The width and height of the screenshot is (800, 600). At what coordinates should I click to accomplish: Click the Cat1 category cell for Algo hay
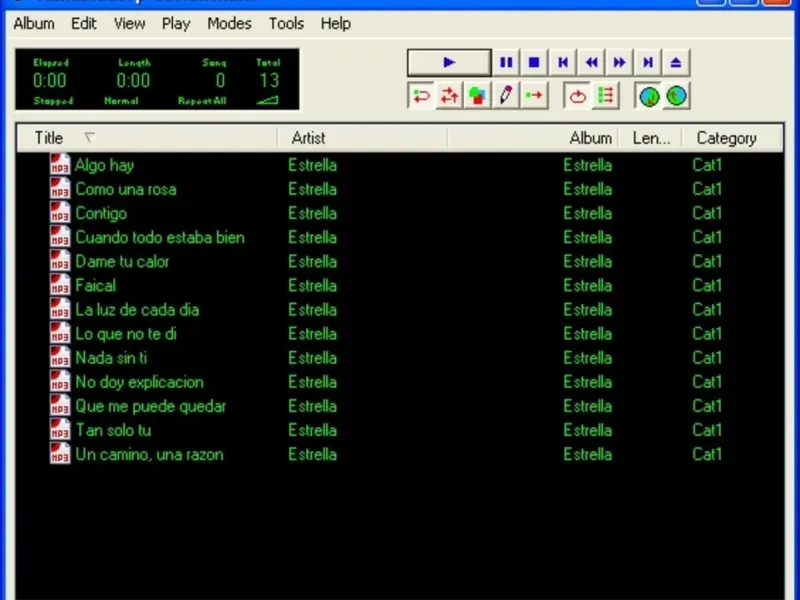707,165
